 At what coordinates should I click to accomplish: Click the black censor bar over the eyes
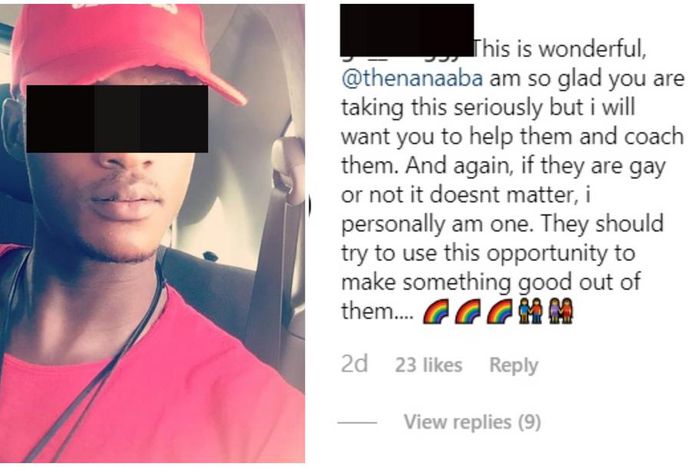point(117,119)
